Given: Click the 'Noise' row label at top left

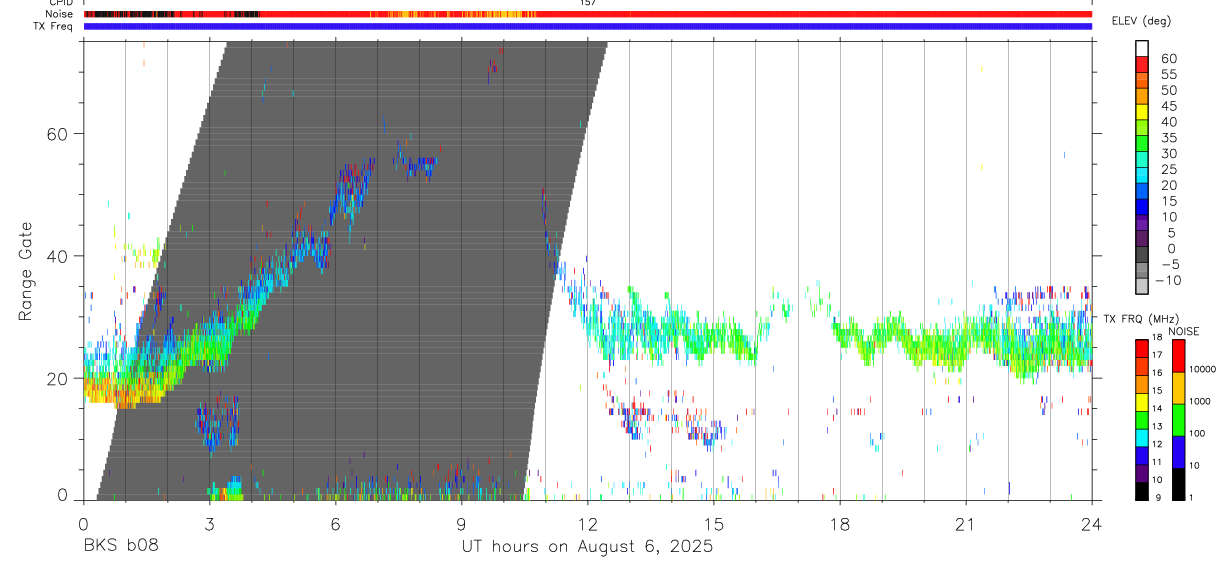Looking at the screenshot, I should 59,14.
